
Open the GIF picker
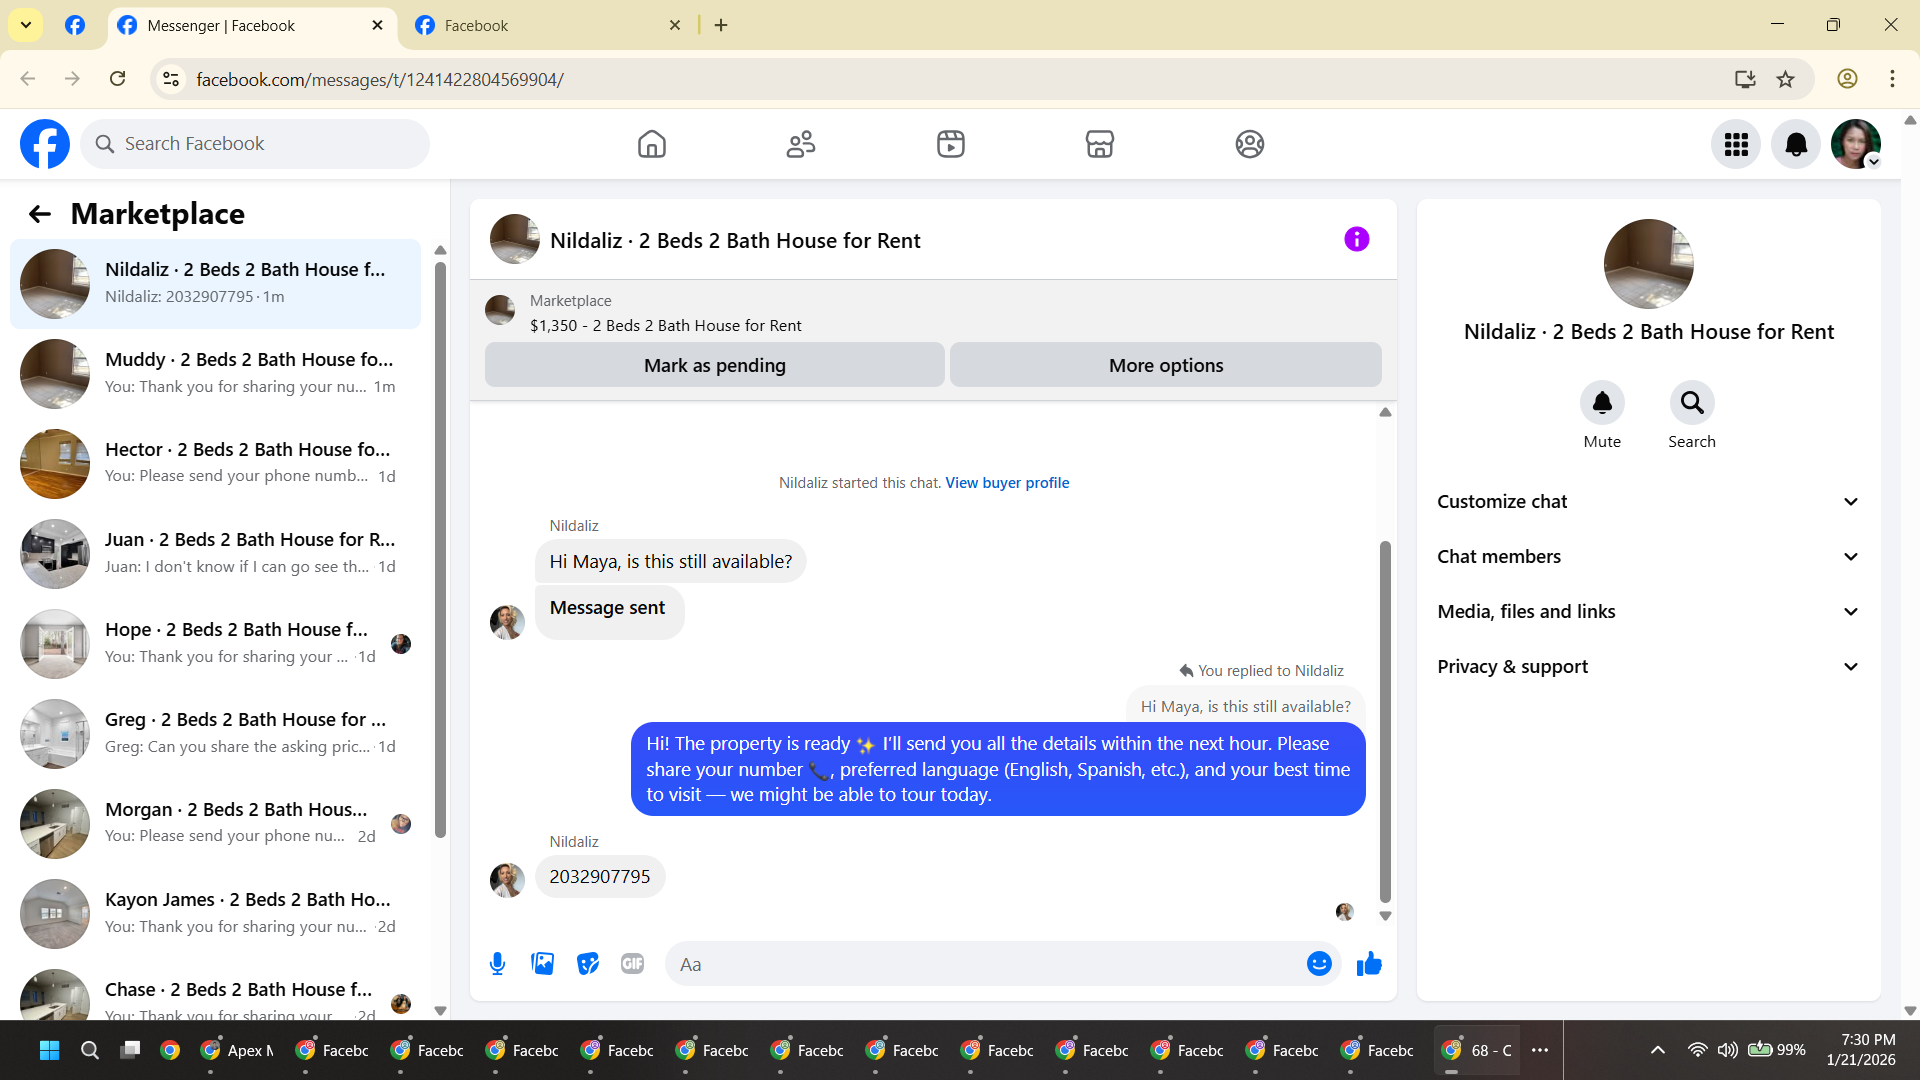[632, 964]
